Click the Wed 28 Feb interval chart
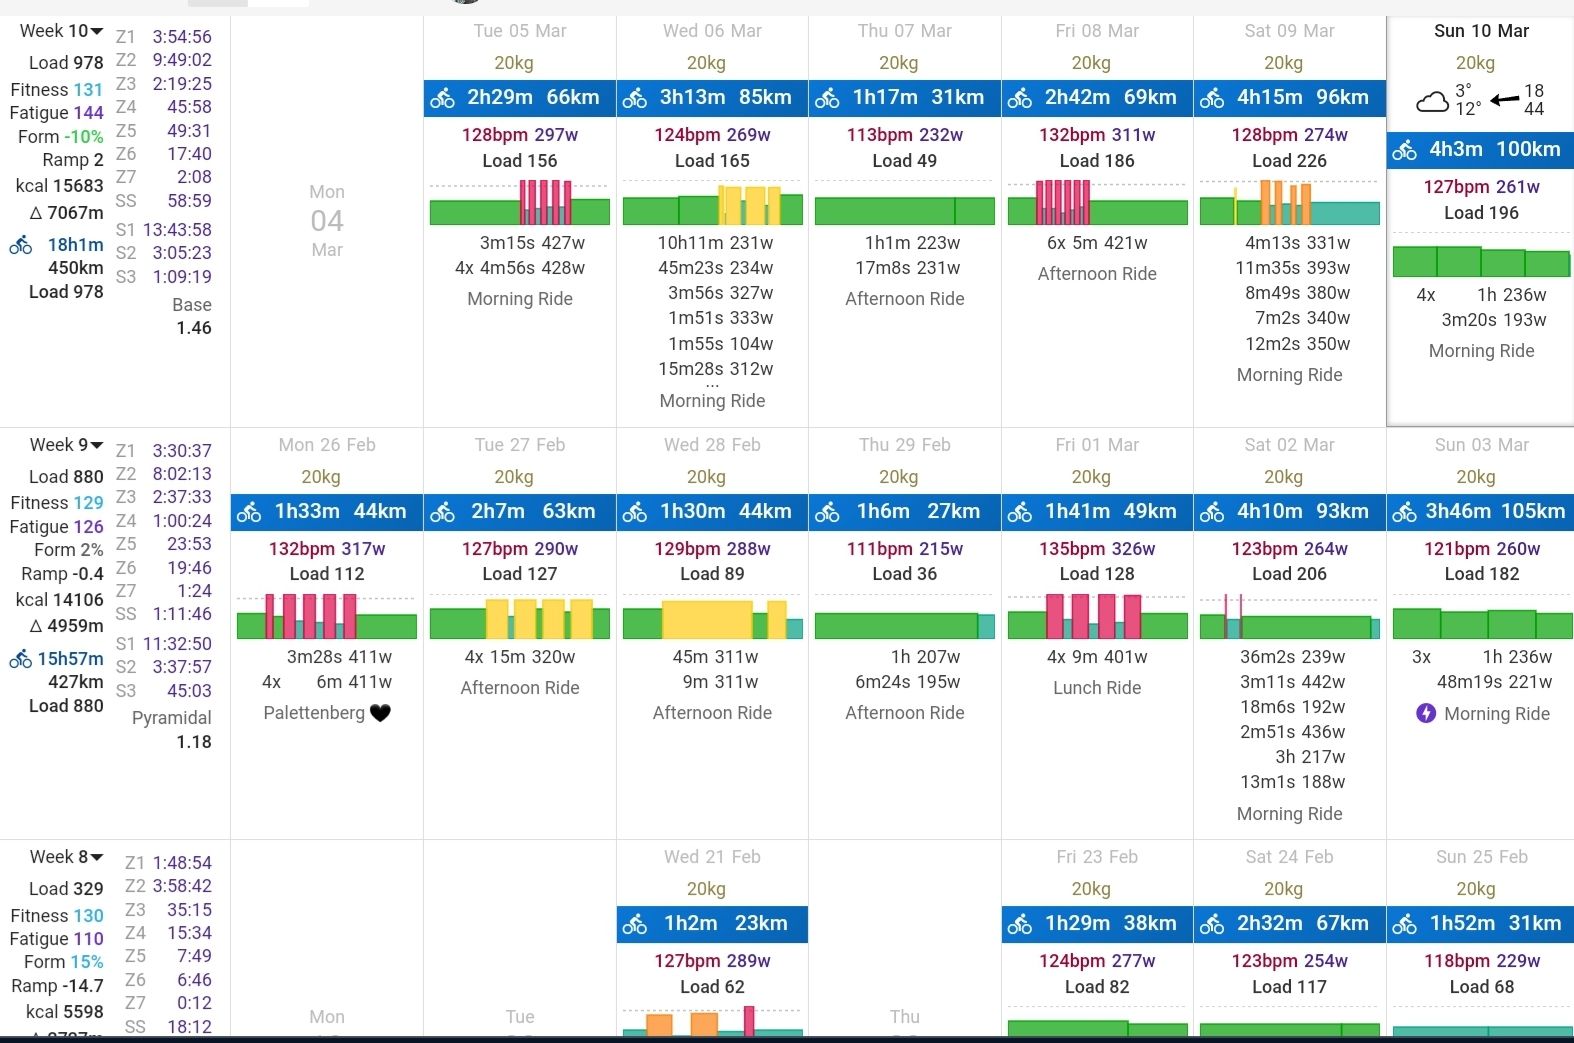The height and width of the screenshot is (1043, 1574). (x=712, y=617)
